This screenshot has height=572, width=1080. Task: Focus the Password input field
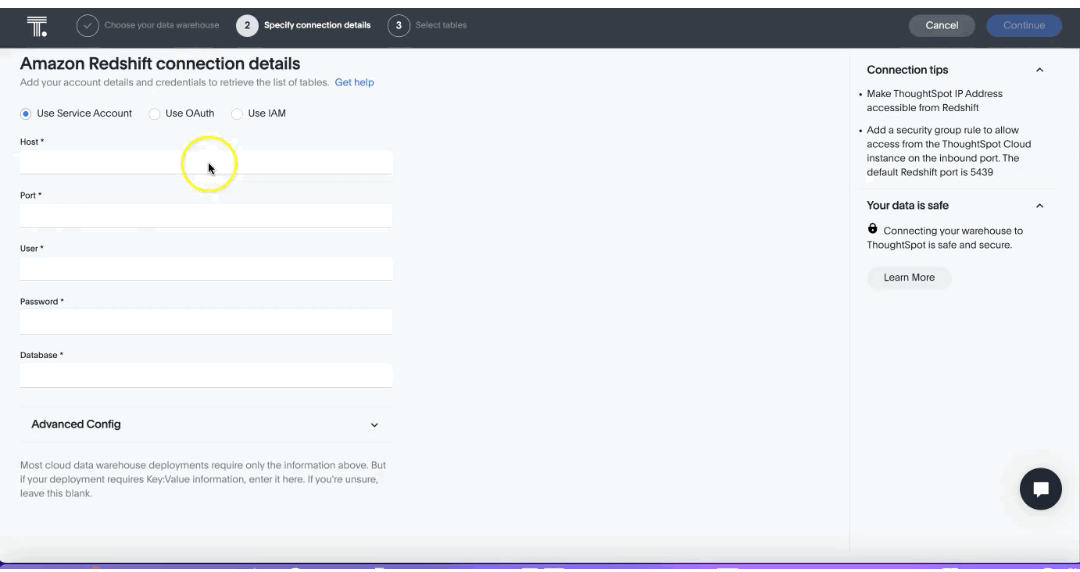point(206,322)
